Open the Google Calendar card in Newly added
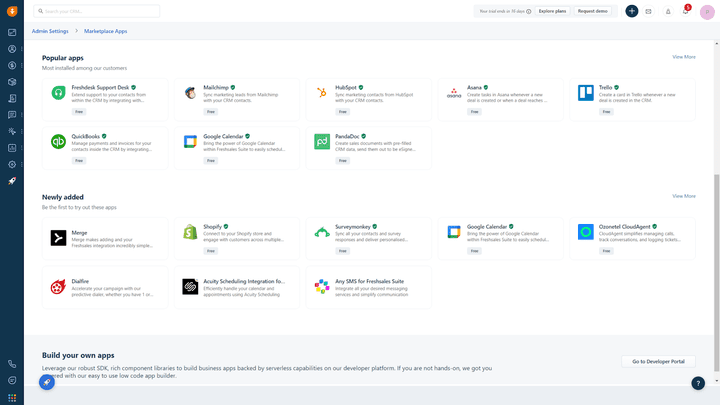The height and width of the screenshot is (405, 720). (x=501, y=238)
